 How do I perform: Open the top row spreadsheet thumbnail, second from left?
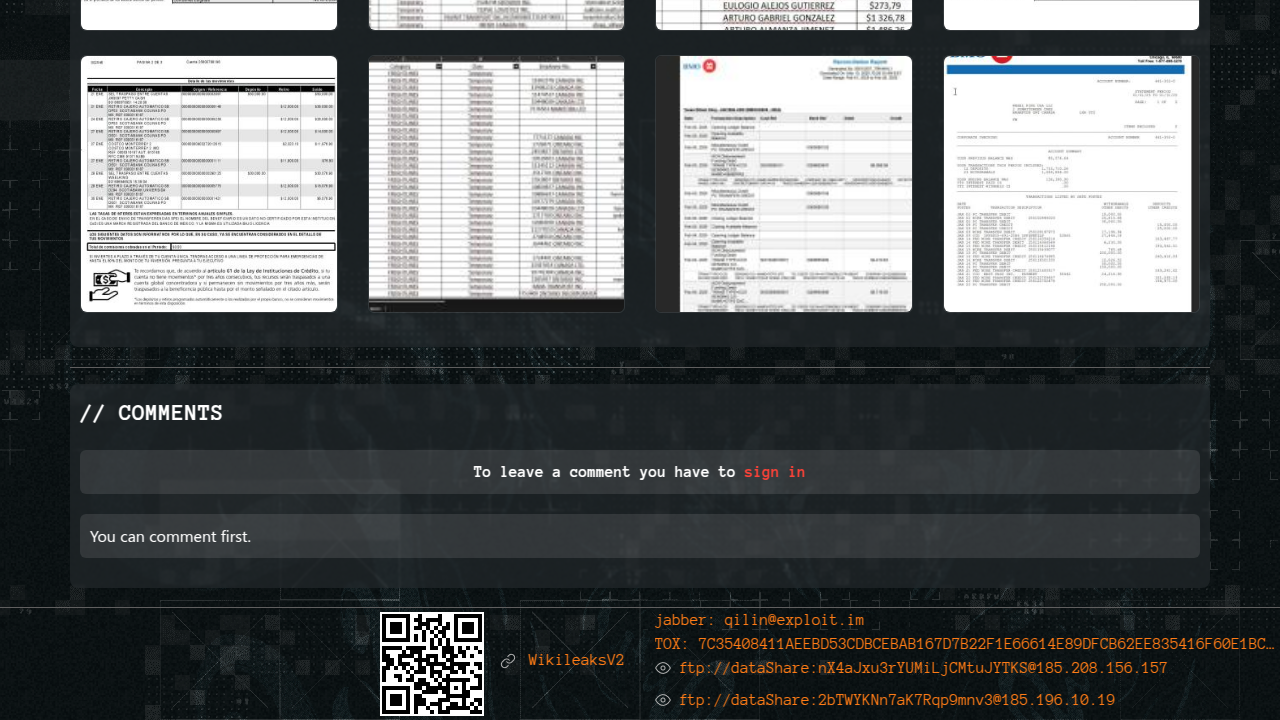(x=497, y=15)
